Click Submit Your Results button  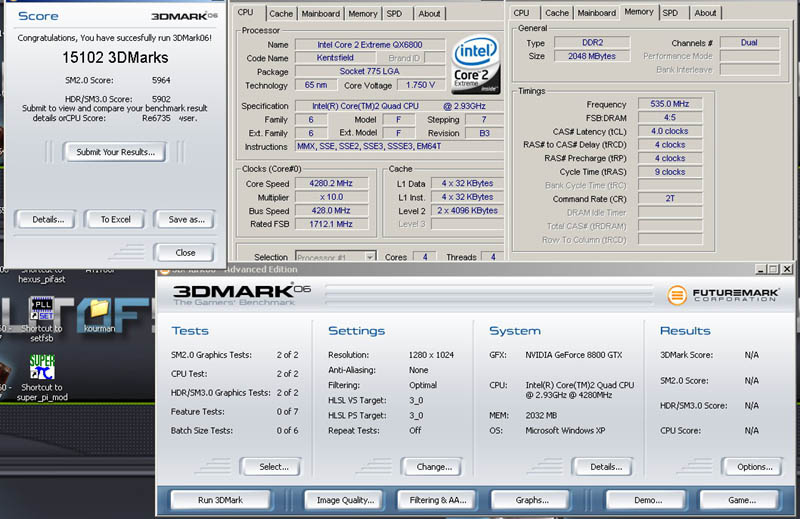(115, 152)
